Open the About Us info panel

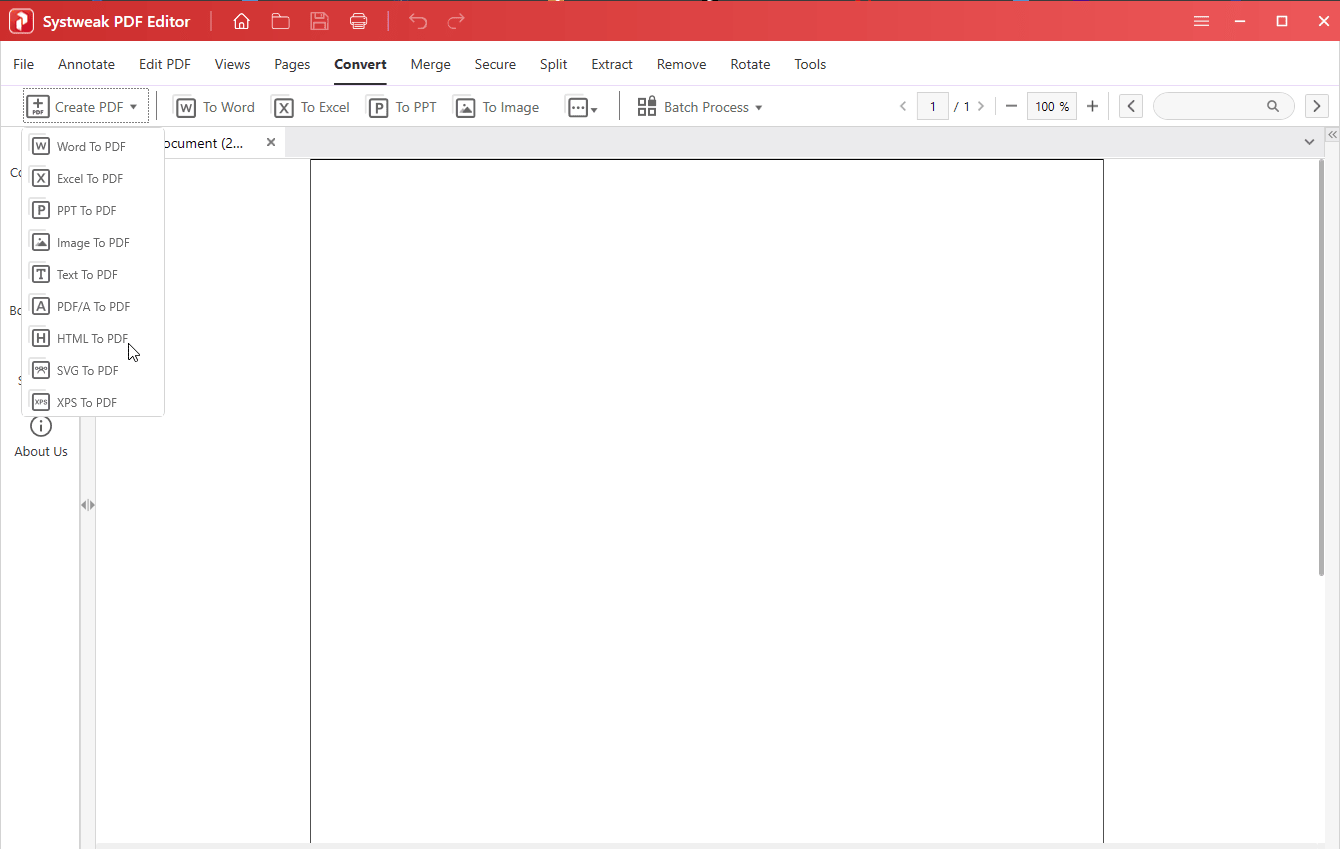[41, 437]
